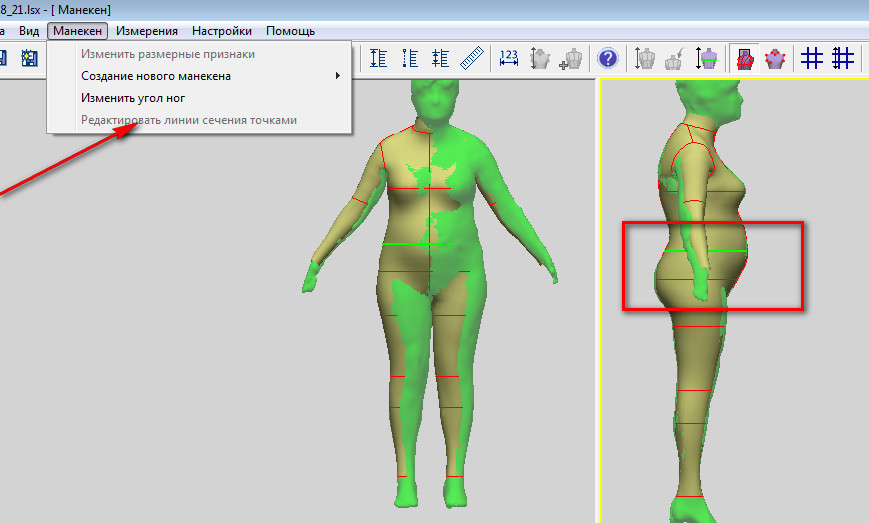This screenshot has width=869, height=523.
Task: Select the 123 dimension measurement icon
Action: [x=508, y=58]
